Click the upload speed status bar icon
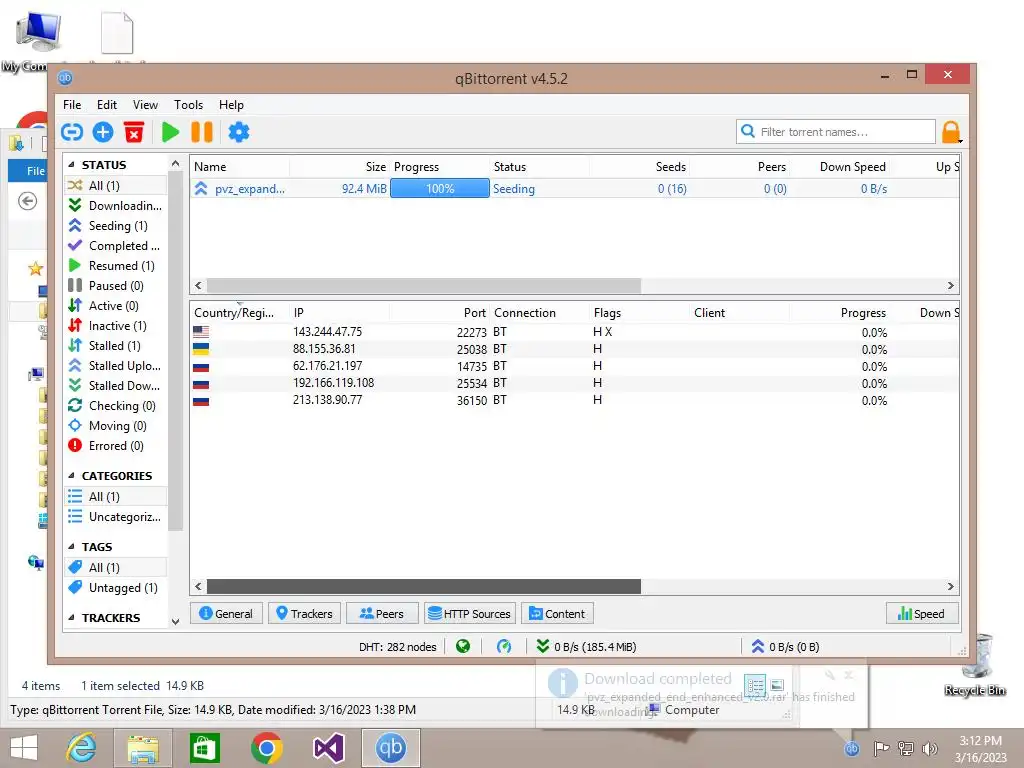Screen dimensions: 1024x768 click(758, 647)
